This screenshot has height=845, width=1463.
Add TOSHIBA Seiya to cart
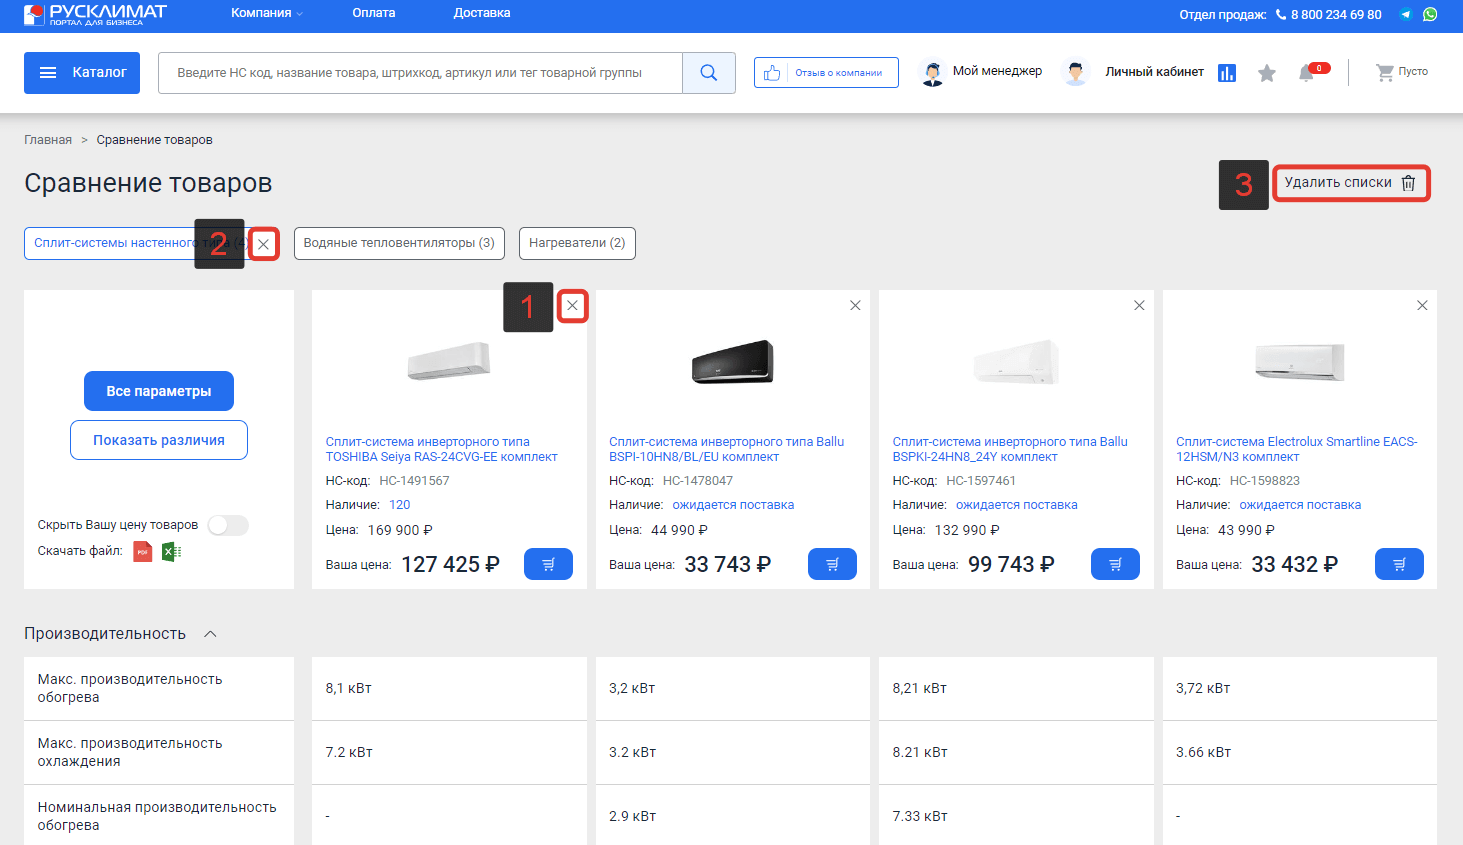tap(548, 564)
